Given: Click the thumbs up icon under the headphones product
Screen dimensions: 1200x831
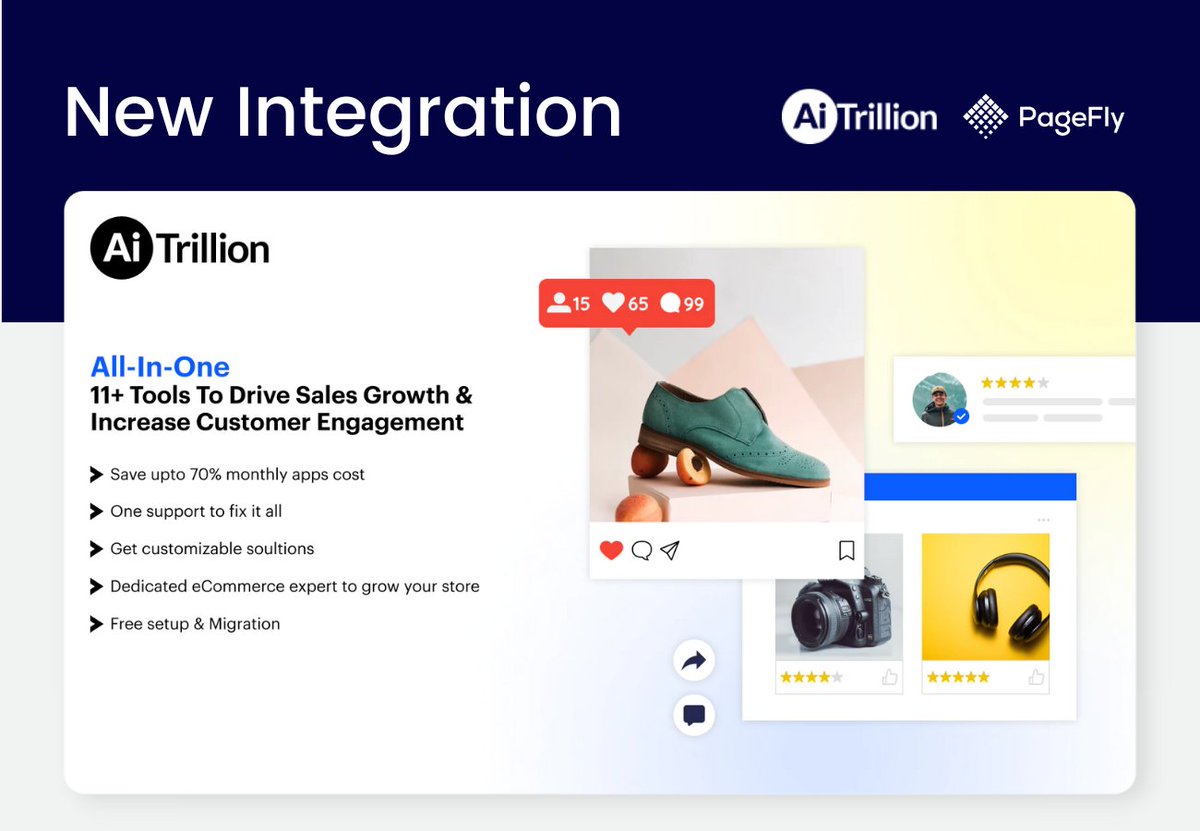Looking at the screenshot, I should point(1037,677).
